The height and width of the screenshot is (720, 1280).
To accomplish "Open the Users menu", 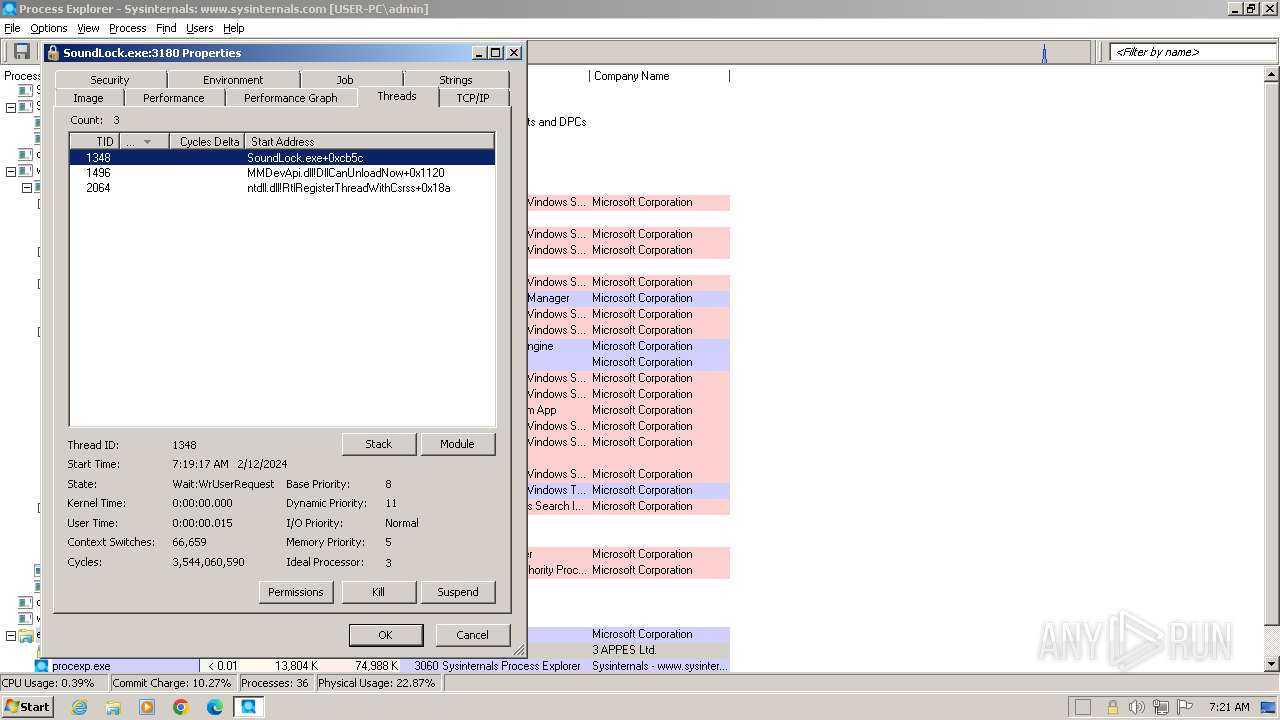I will click(200, 28).
